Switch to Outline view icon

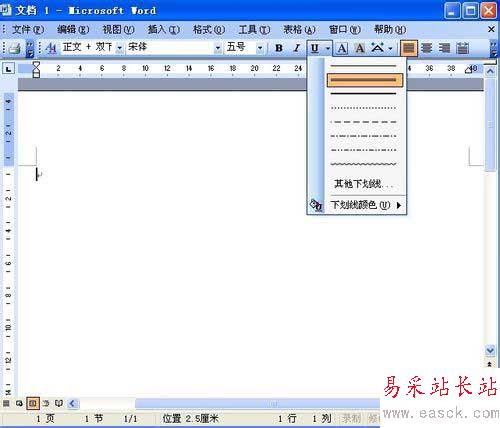(46, 403)
